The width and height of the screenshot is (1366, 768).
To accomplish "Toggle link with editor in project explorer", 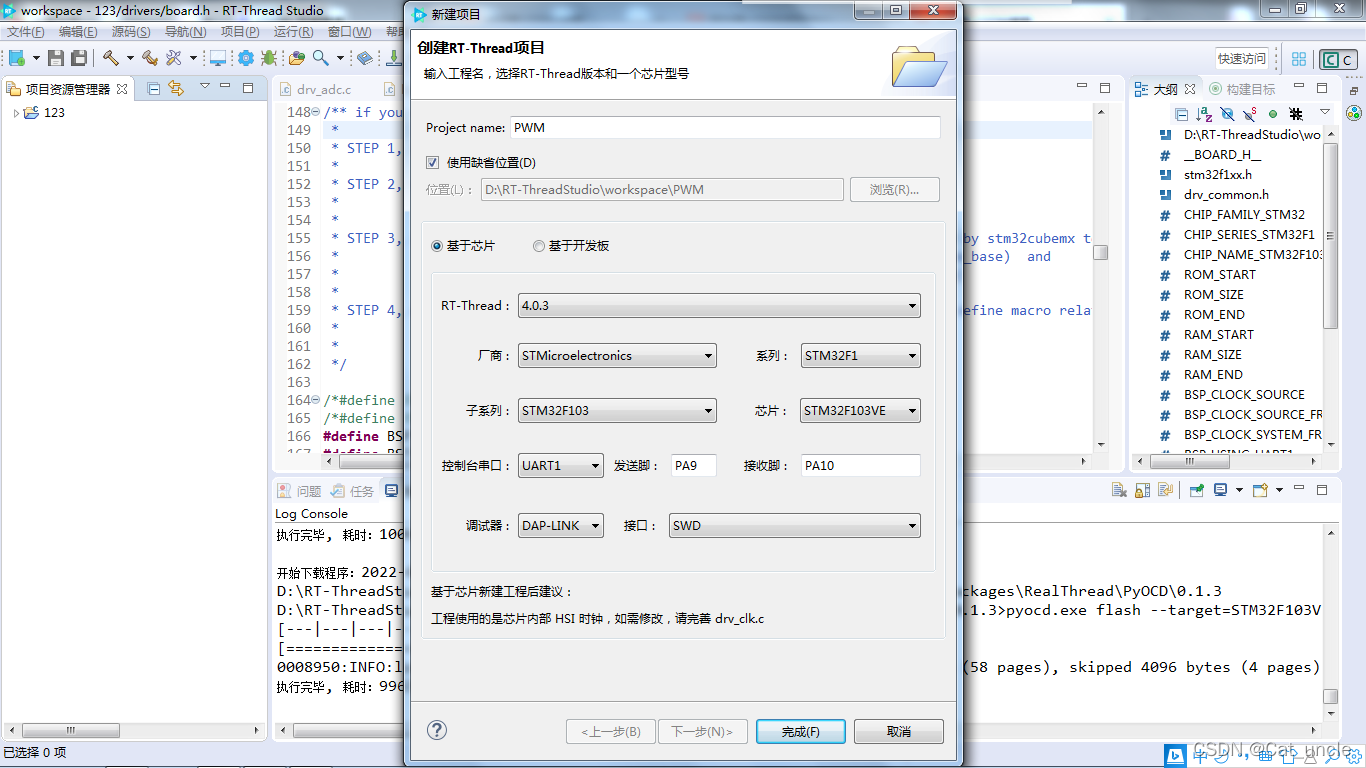I will click(x=176, y=88).
